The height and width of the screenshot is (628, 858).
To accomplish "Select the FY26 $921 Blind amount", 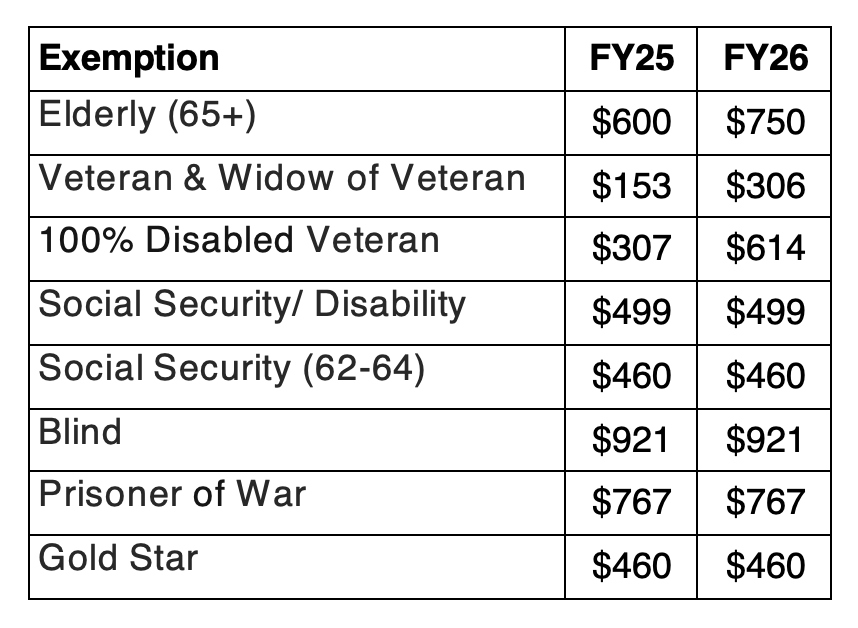I will (x=765, y=439).
